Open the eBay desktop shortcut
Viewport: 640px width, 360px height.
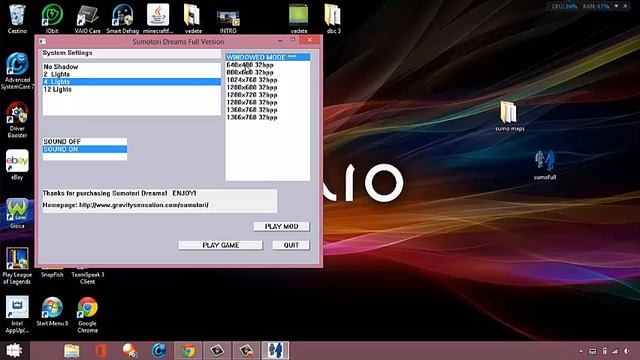(x=17, y=164)
